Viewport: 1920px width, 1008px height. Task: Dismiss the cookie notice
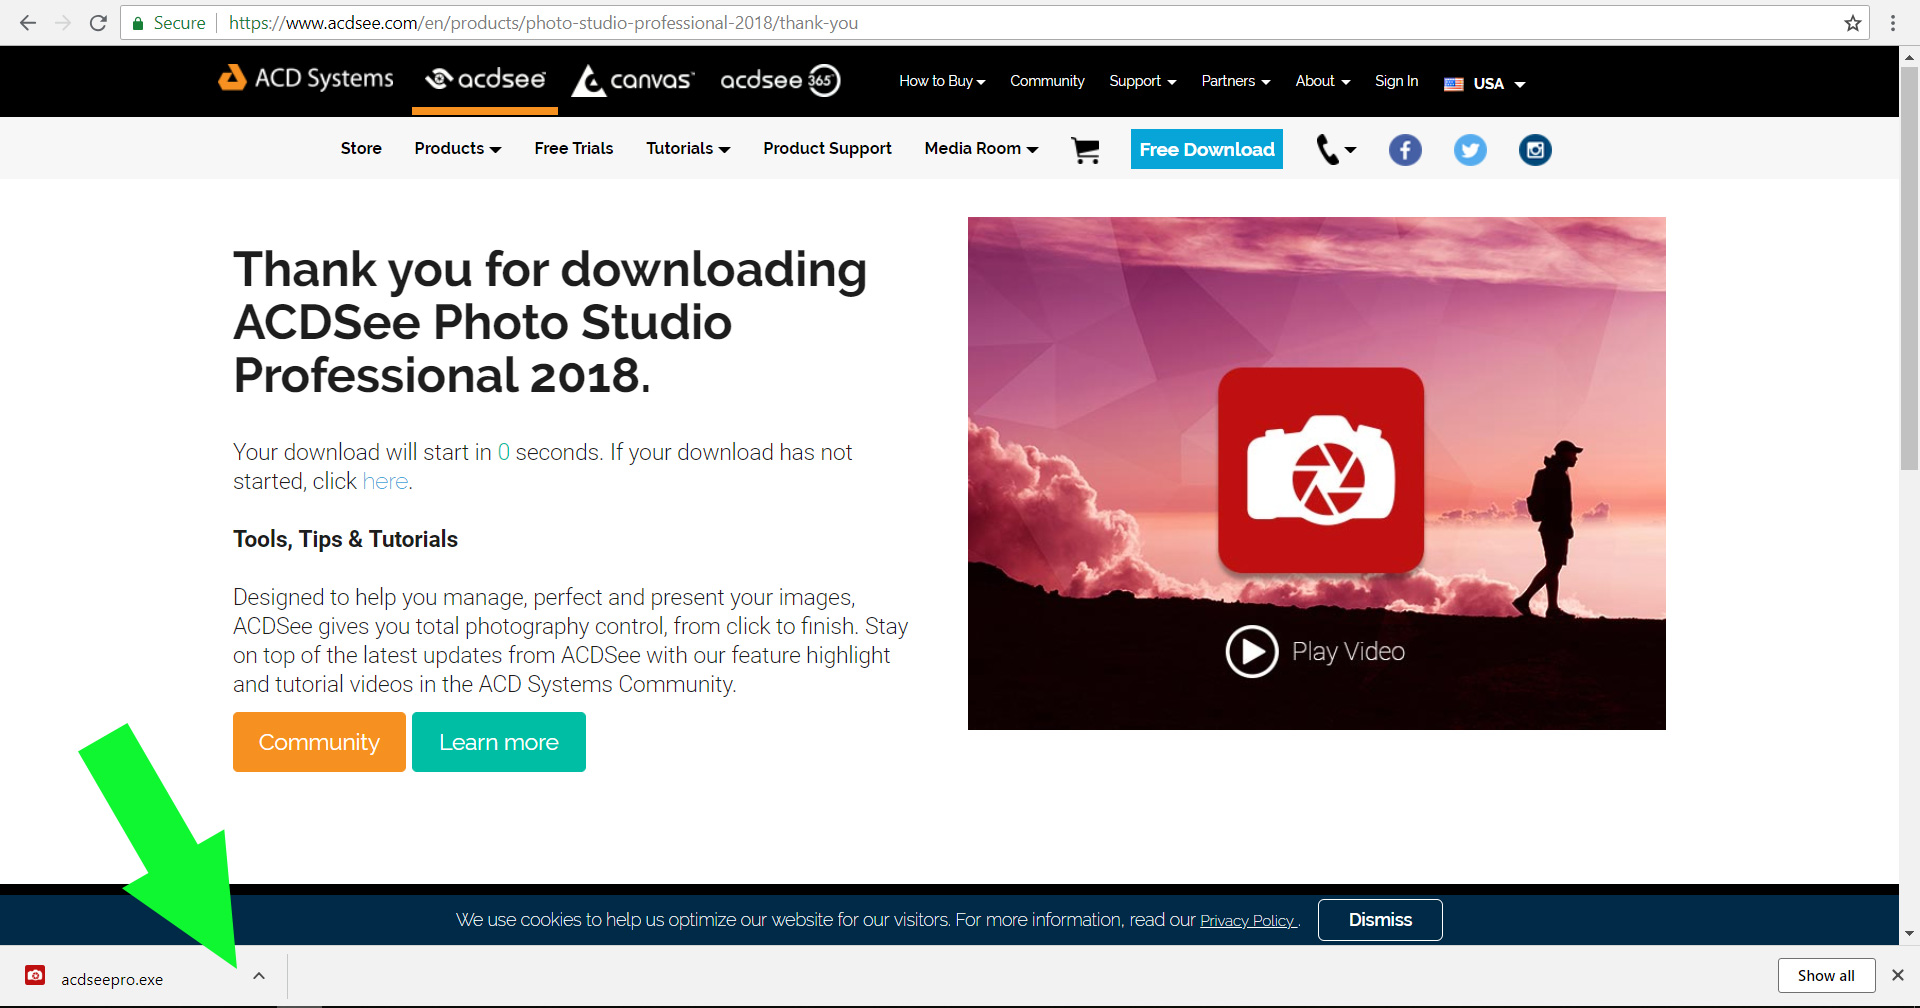[x=1380, y=920]
